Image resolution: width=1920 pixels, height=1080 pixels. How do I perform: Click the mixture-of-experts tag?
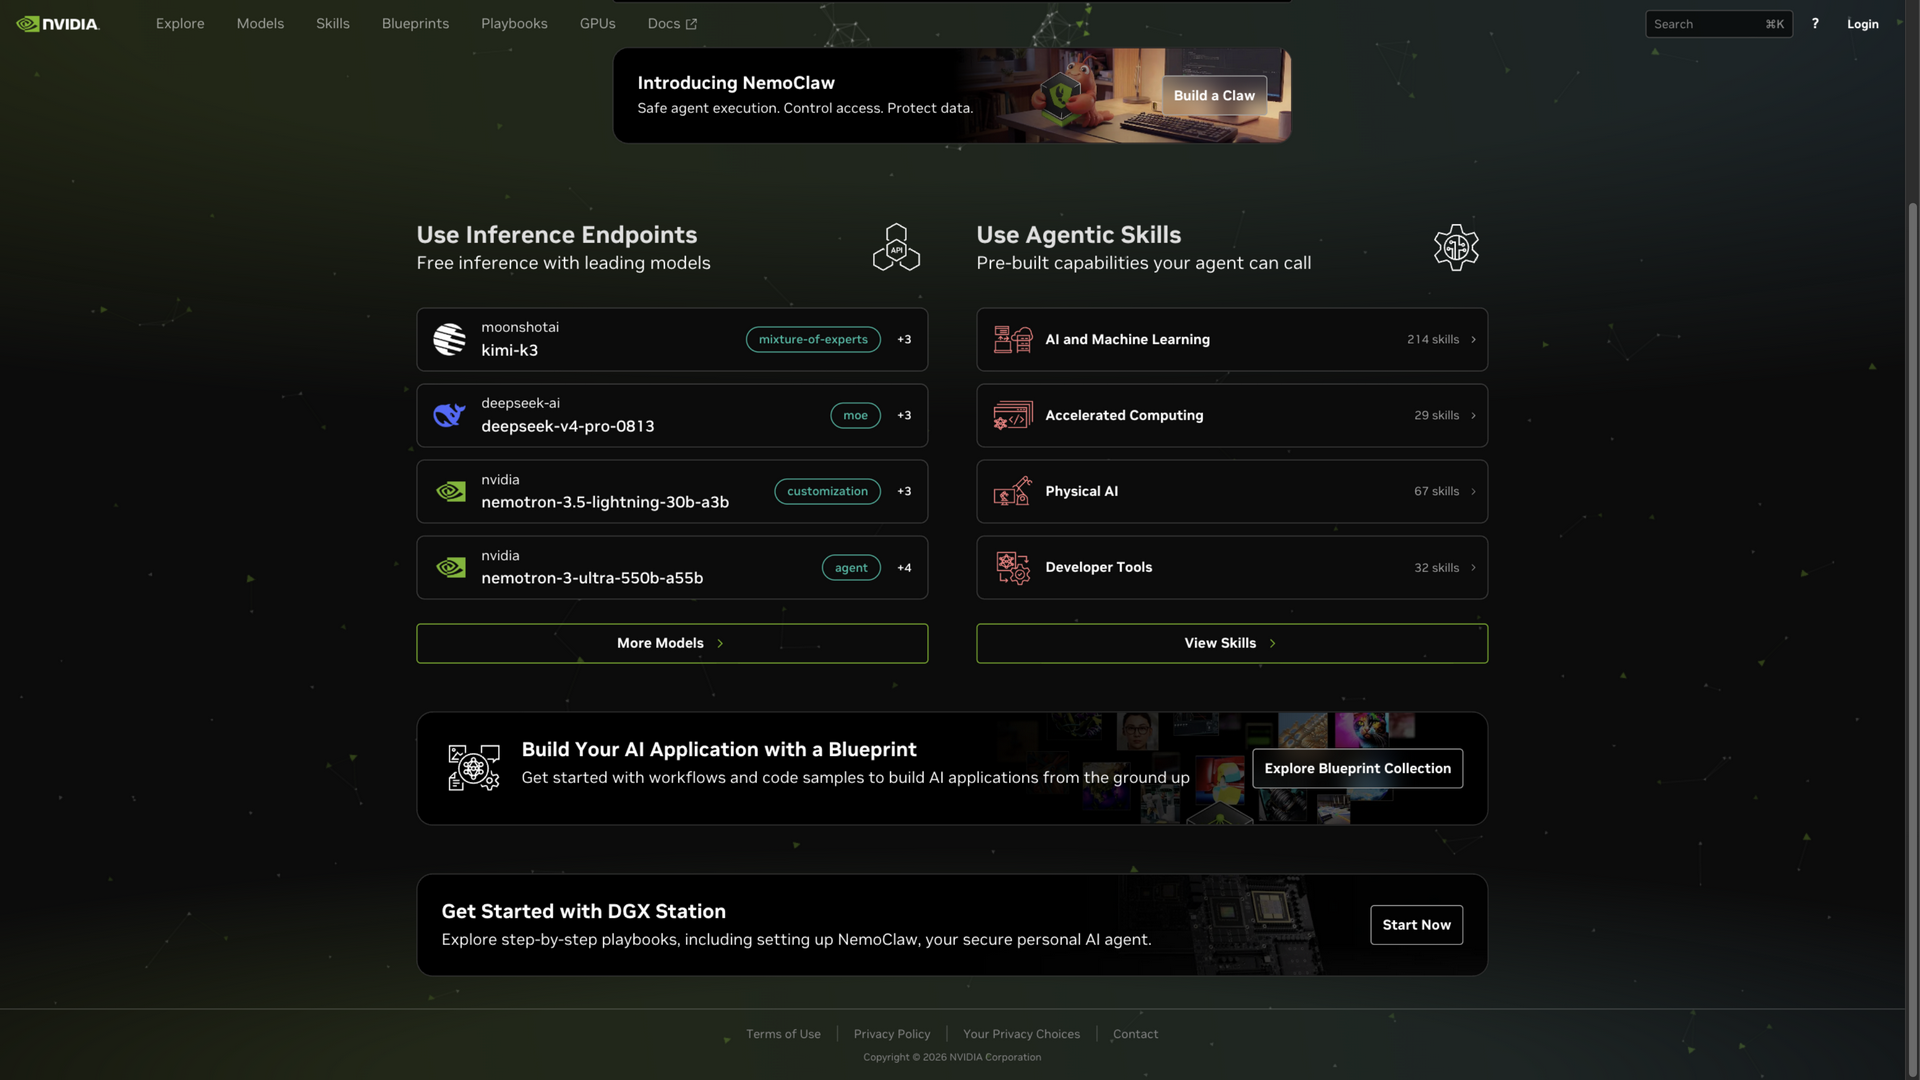pos(813,340)
